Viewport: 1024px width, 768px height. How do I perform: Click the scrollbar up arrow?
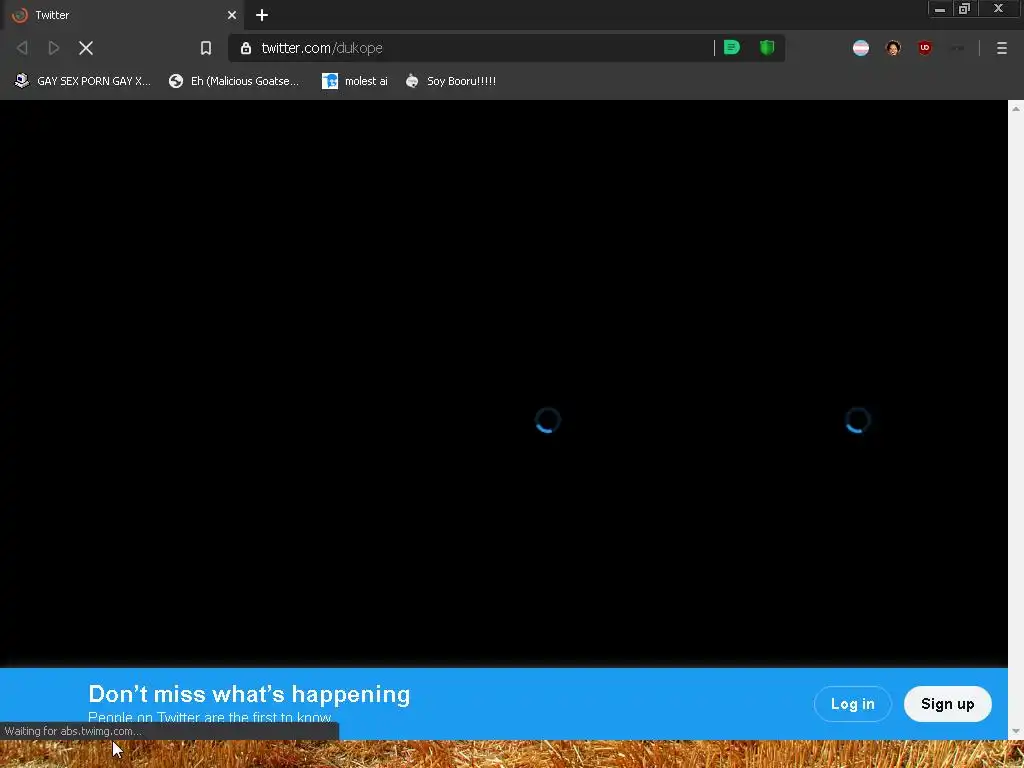click(x=1016, y=108)
